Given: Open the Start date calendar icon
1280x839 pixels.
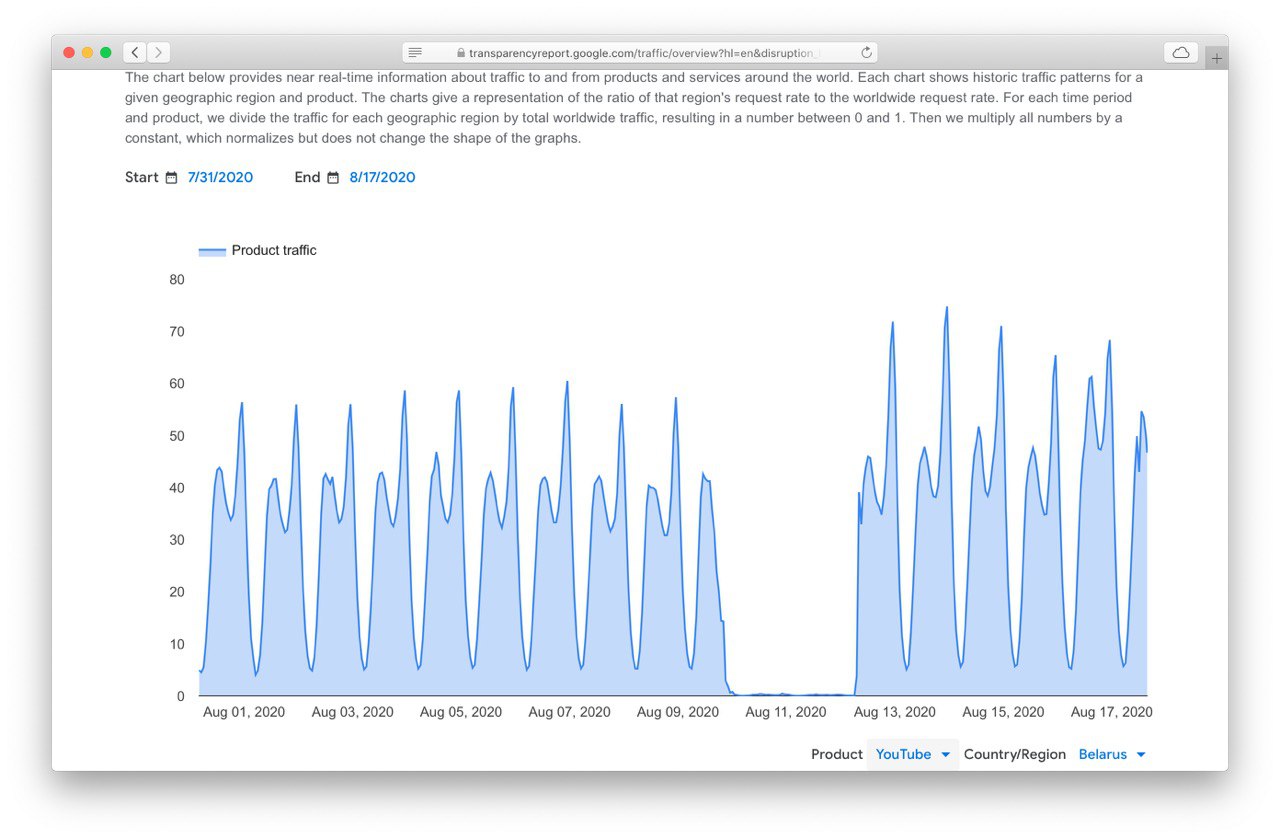Looking at the screenshot, I should click(171, 177).
